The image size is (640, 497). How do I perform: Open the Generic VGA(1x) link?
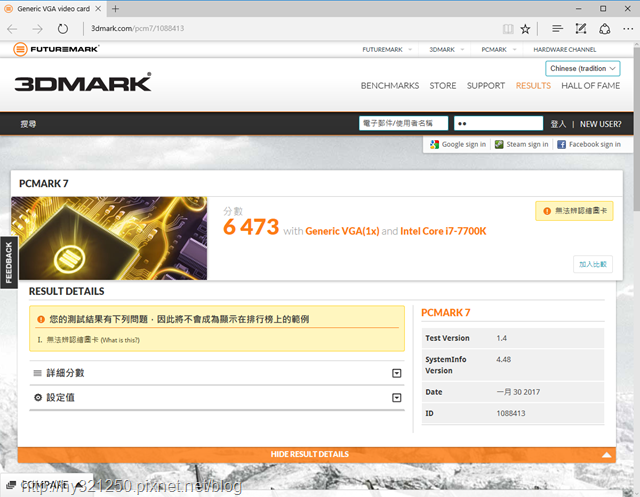coord(342,231)
